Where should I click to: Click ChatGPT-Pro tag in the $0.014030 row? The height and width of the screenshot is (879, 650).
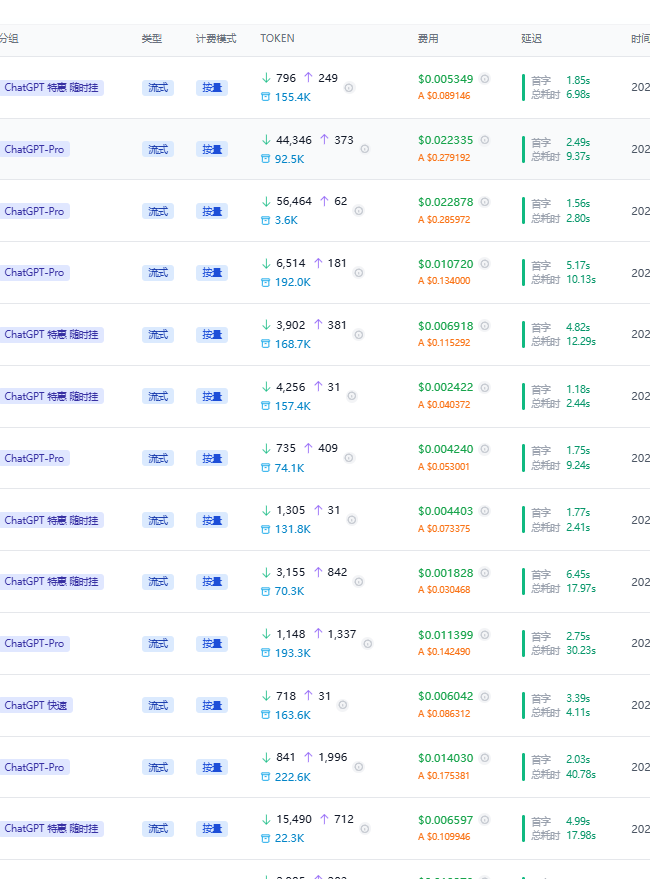34,767
